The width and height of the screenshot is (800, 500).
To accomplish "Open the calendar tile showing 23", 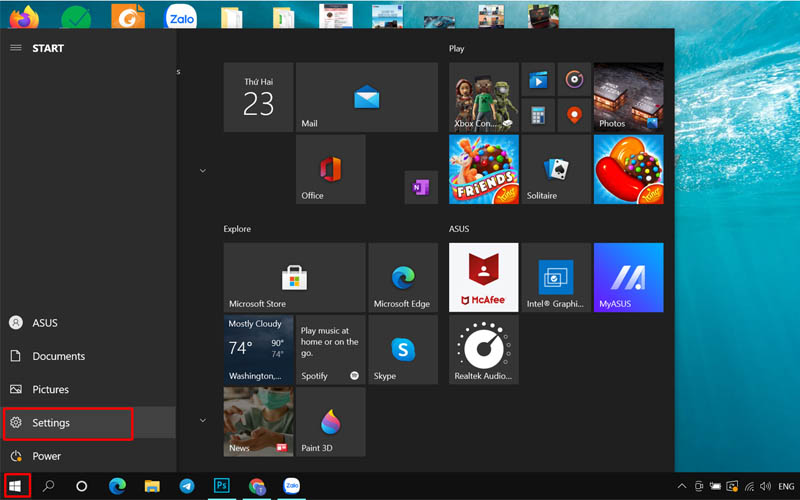I will (258, 98).
